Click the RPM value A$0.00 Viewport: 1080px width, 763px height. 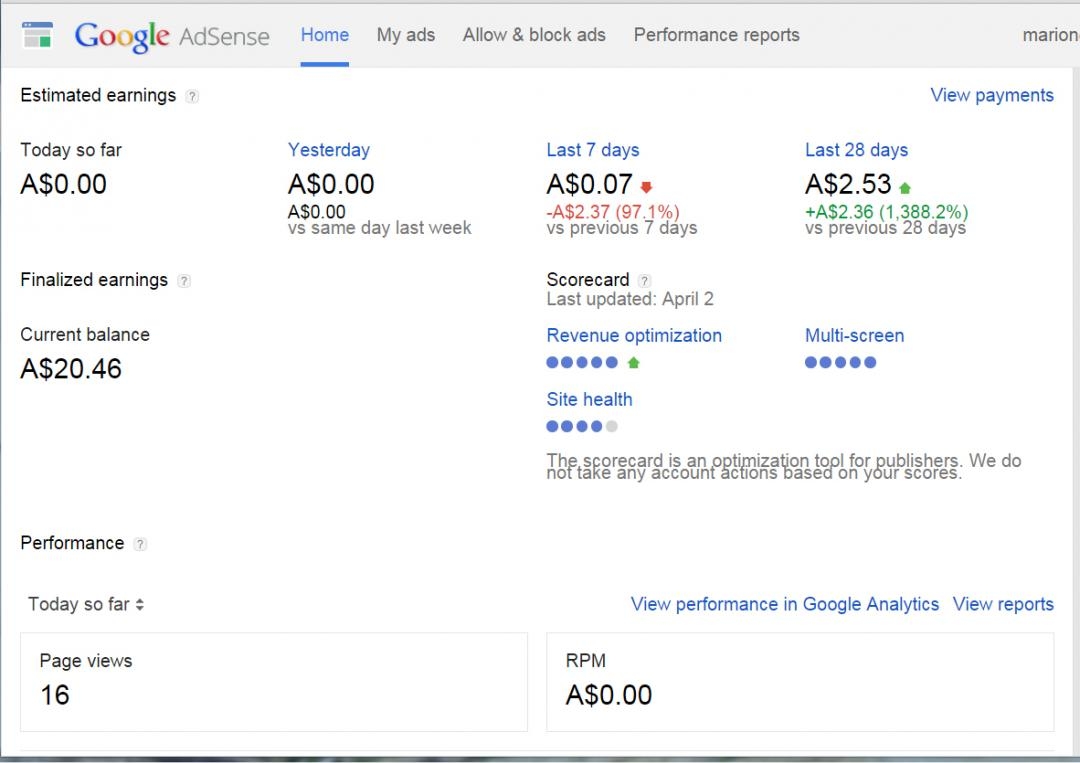[609, 695]
